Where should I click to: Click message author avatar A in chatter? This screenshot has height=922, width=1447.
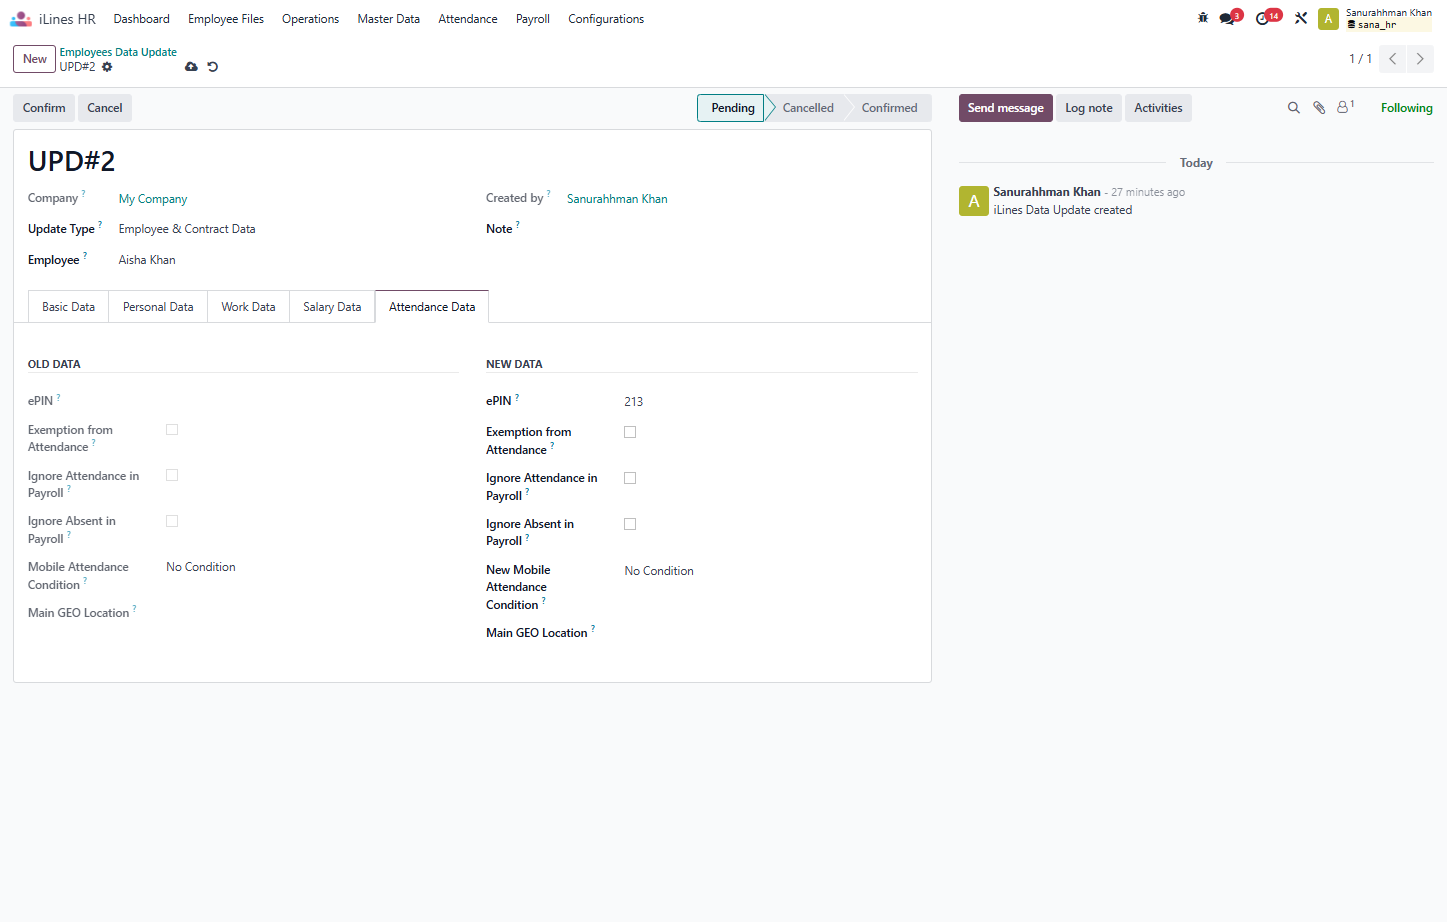point(974,201)
